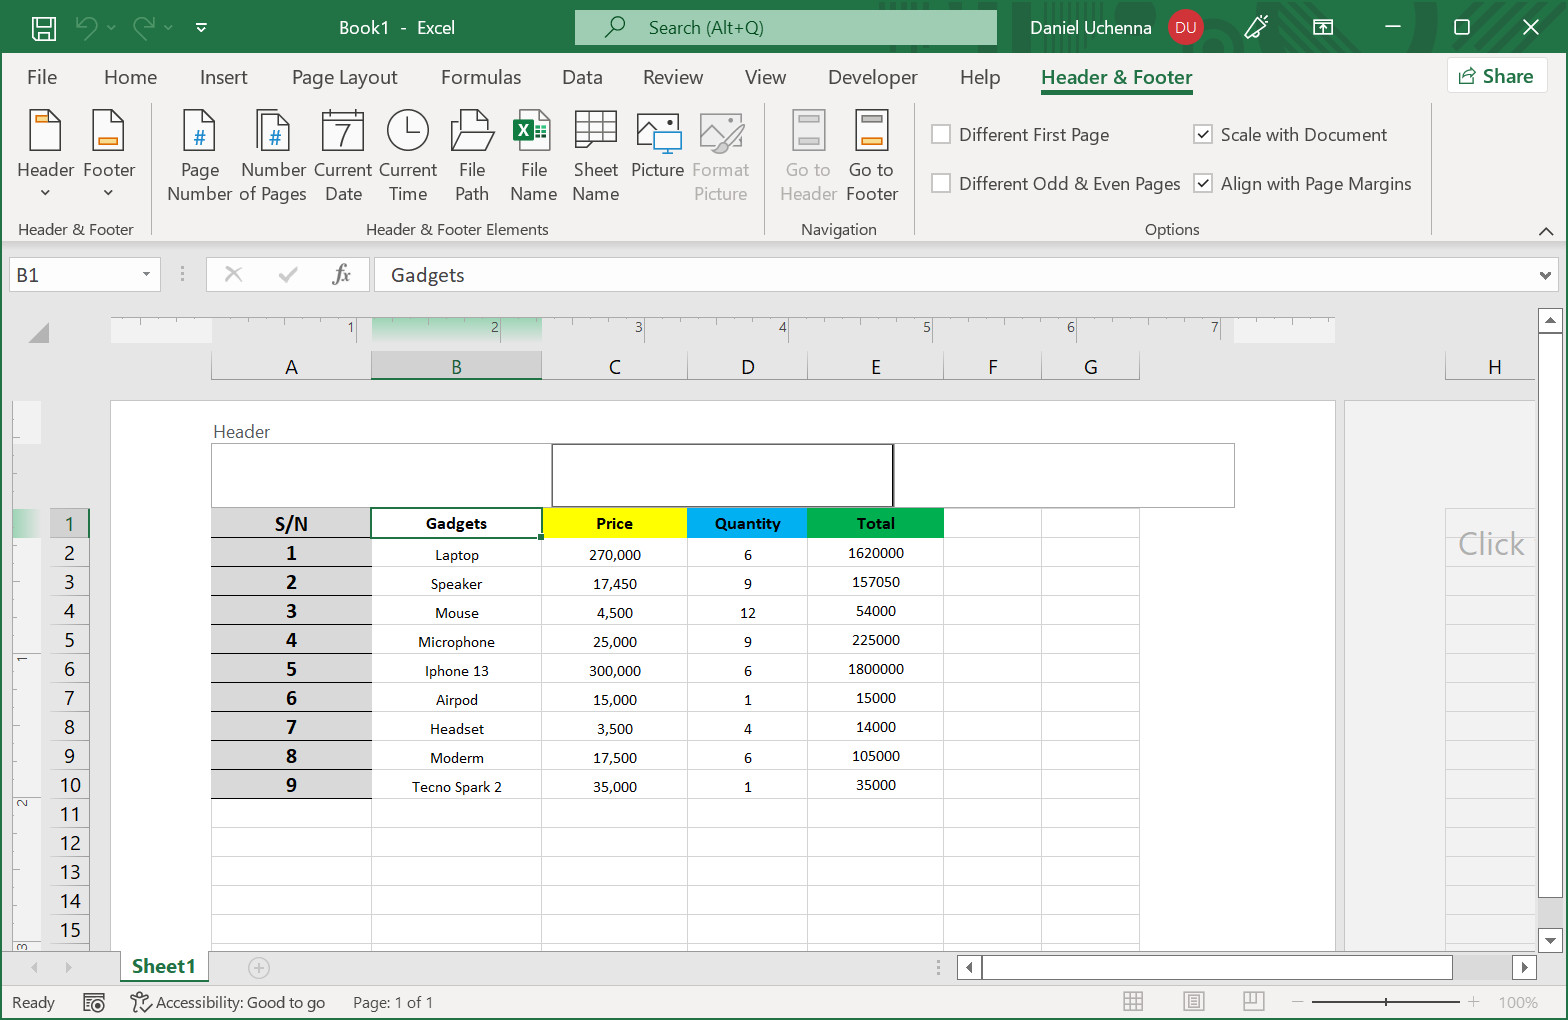Open the Header presets dropdown
1568x1020 pixels.
tap(46, 155)
